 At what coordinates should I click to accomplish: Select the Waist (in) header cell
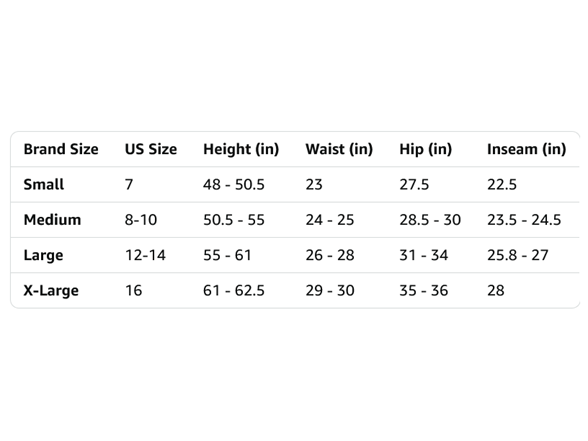(339, 149)
